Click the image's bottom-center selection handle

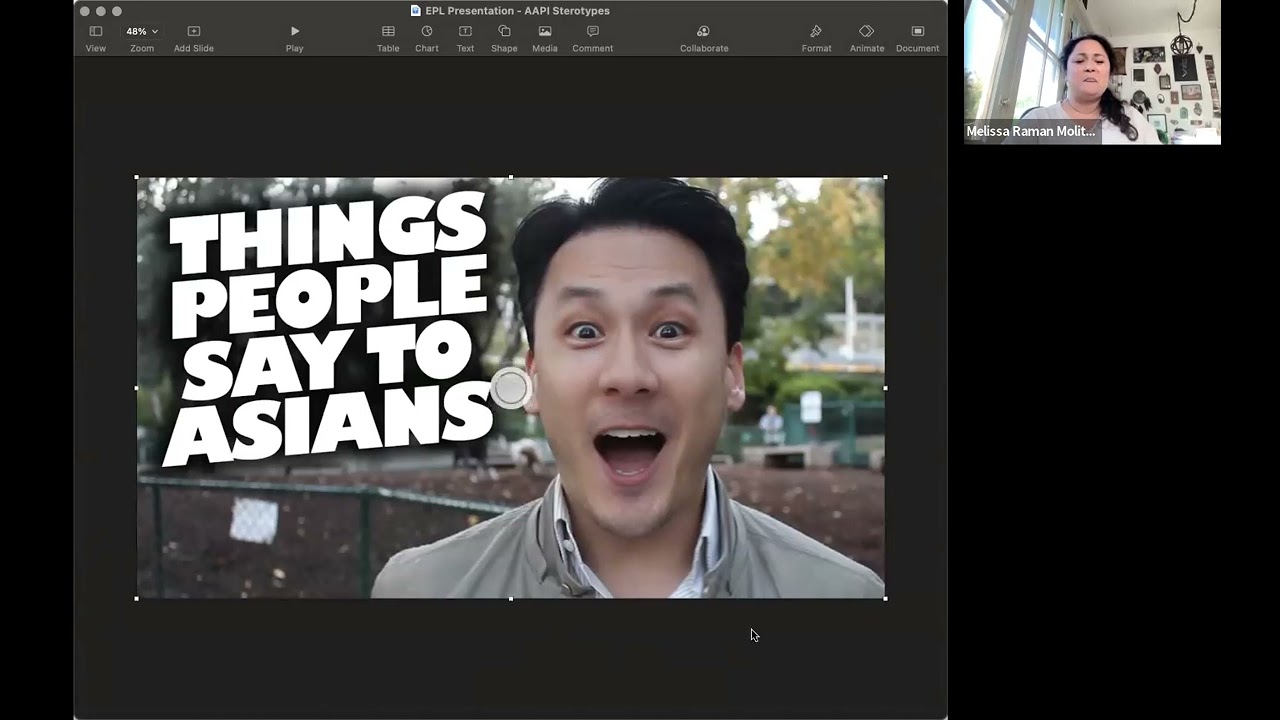tap(511, 598)
